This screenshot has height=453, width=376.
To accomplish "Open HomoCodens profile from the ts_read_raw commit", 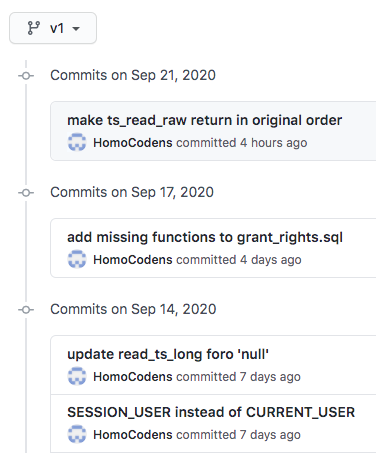I will 133,143.
